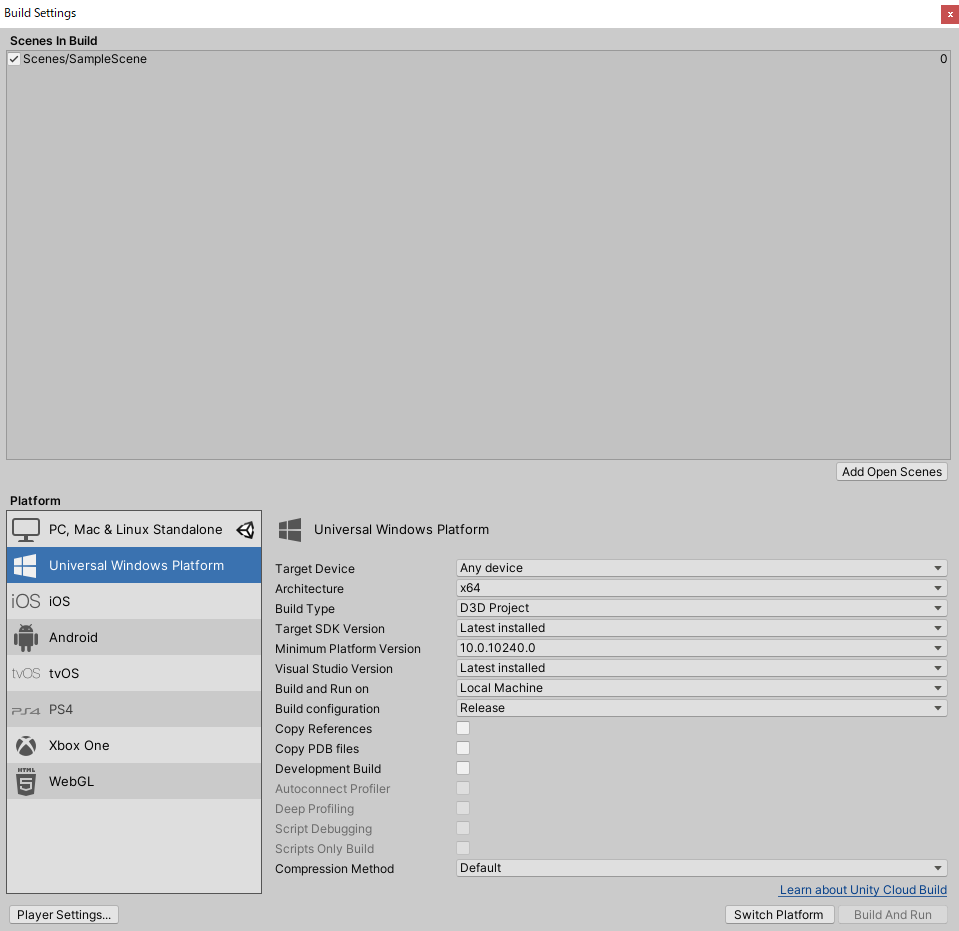Click the Windows logo in the settings header
This screenshot has width=959, height=931.
290,530
